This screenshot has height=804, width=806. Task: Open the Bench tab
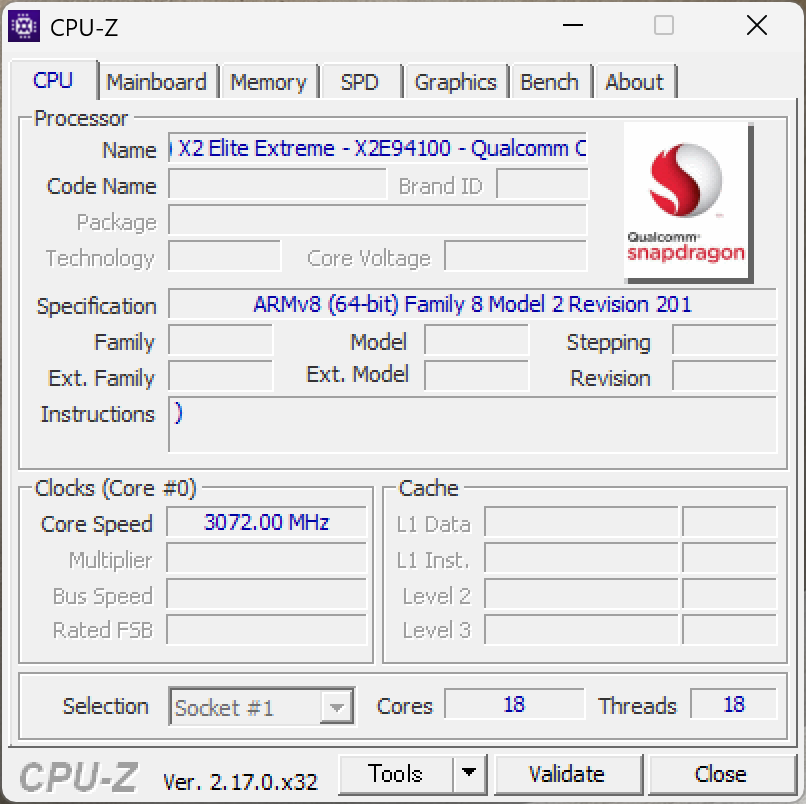coord(550,81)
